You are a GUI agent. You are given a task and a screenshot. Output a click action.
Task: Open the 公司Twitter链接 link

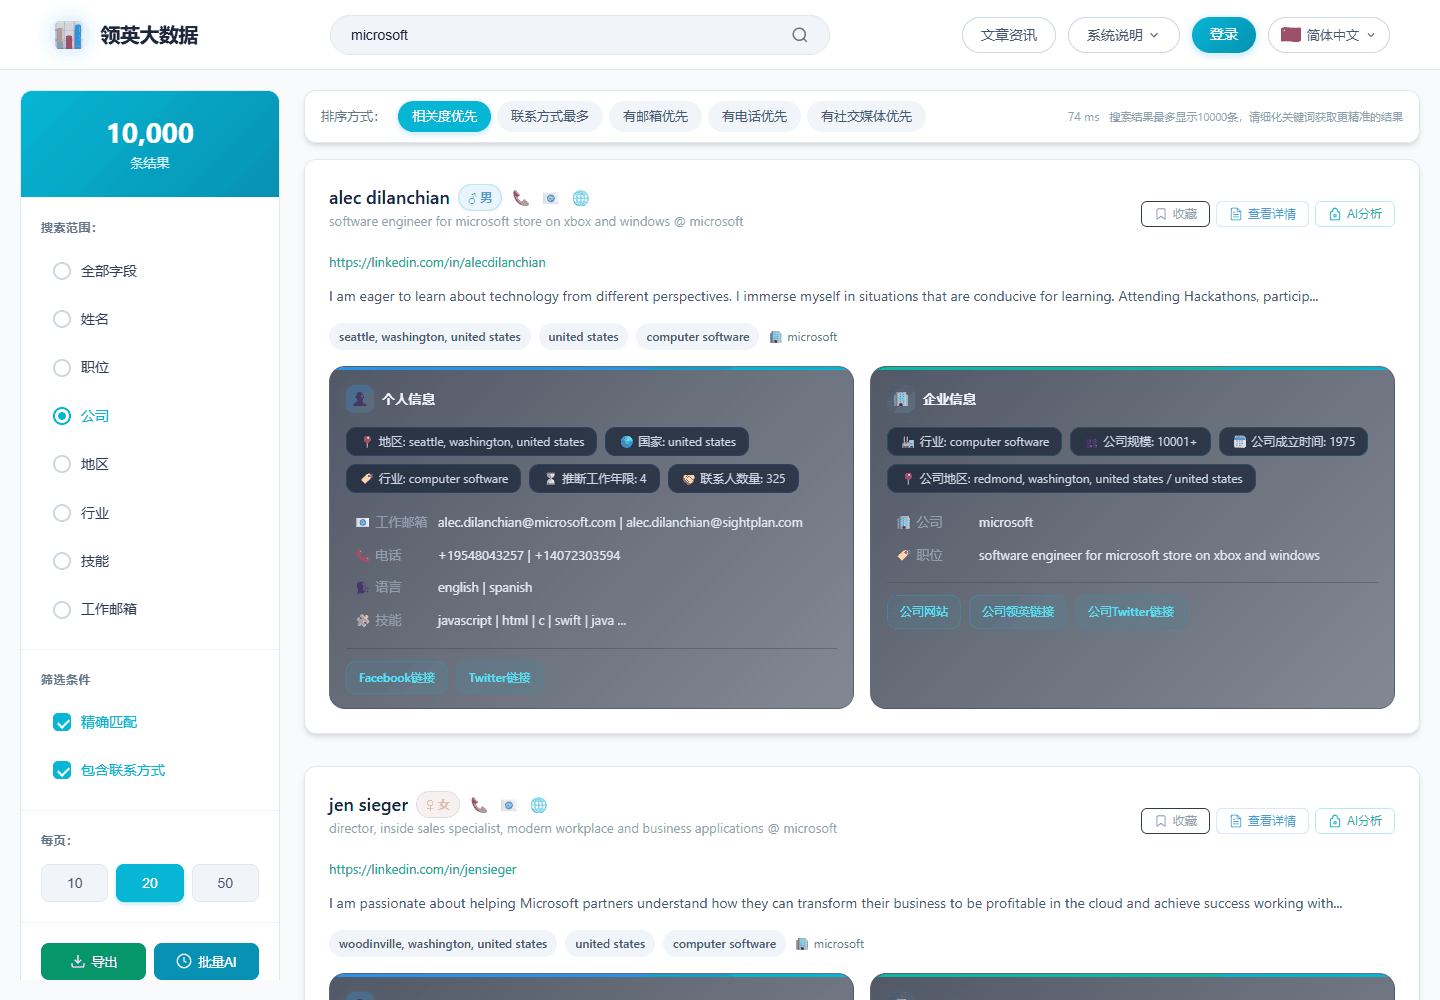tap(1131, 612)
